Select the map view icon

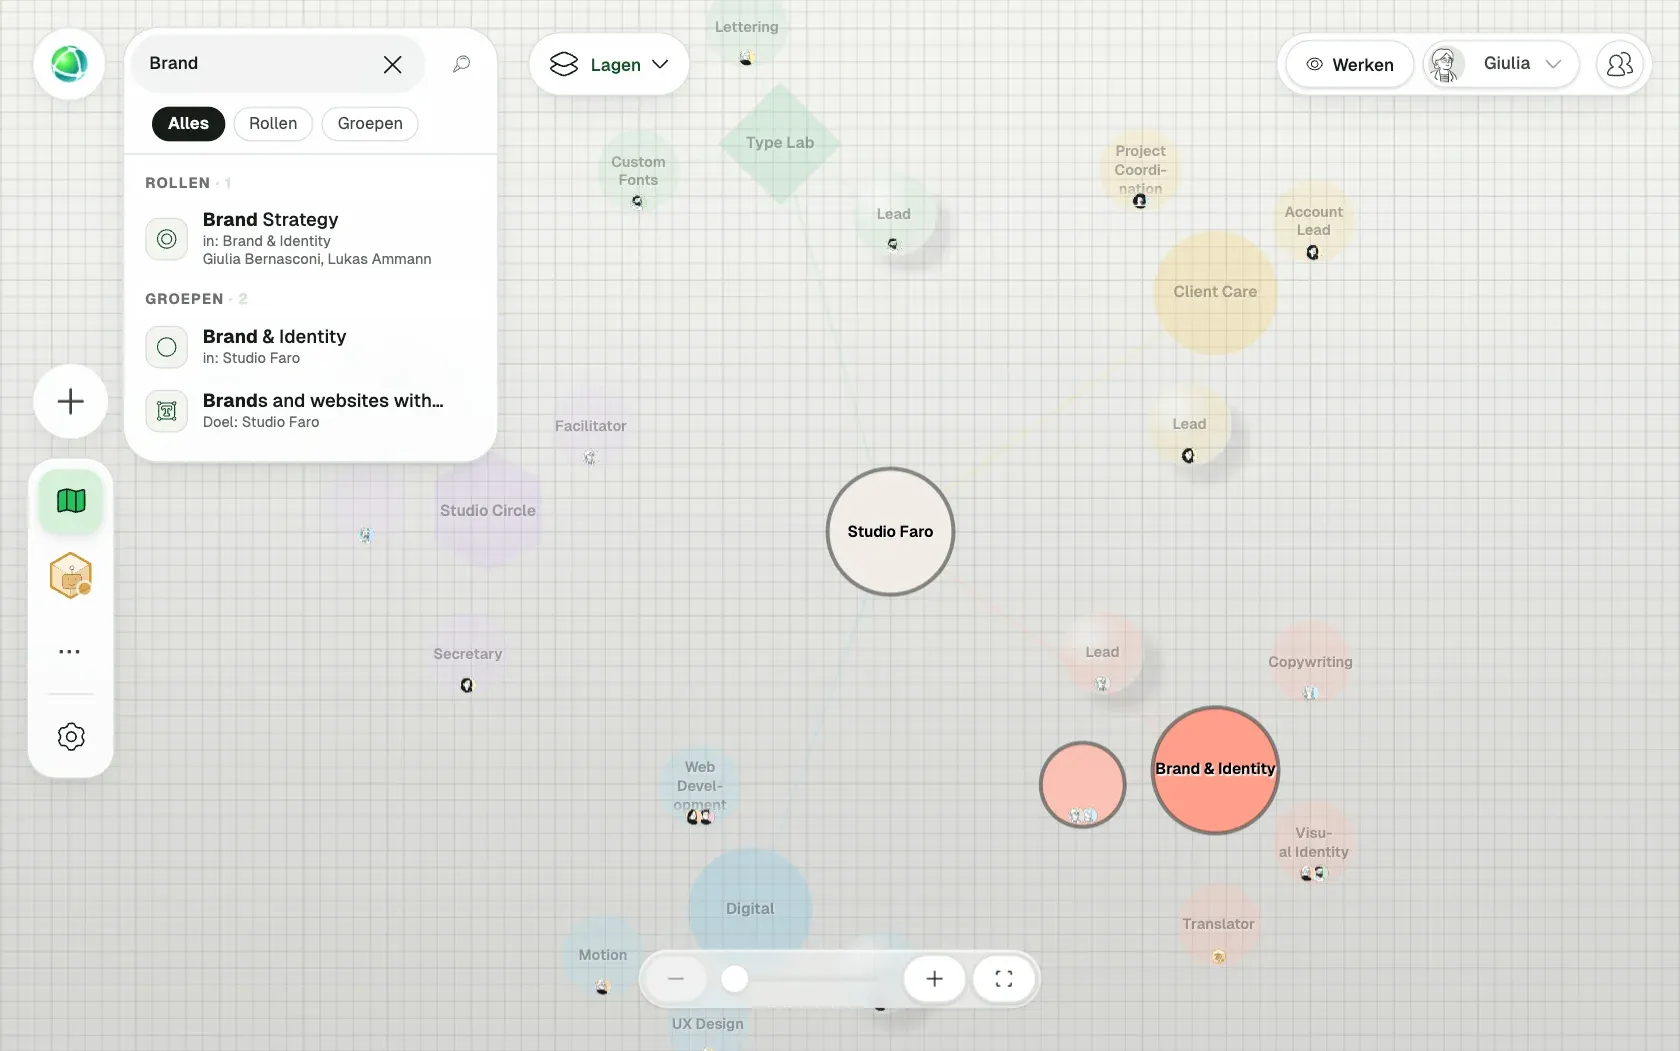71,500
